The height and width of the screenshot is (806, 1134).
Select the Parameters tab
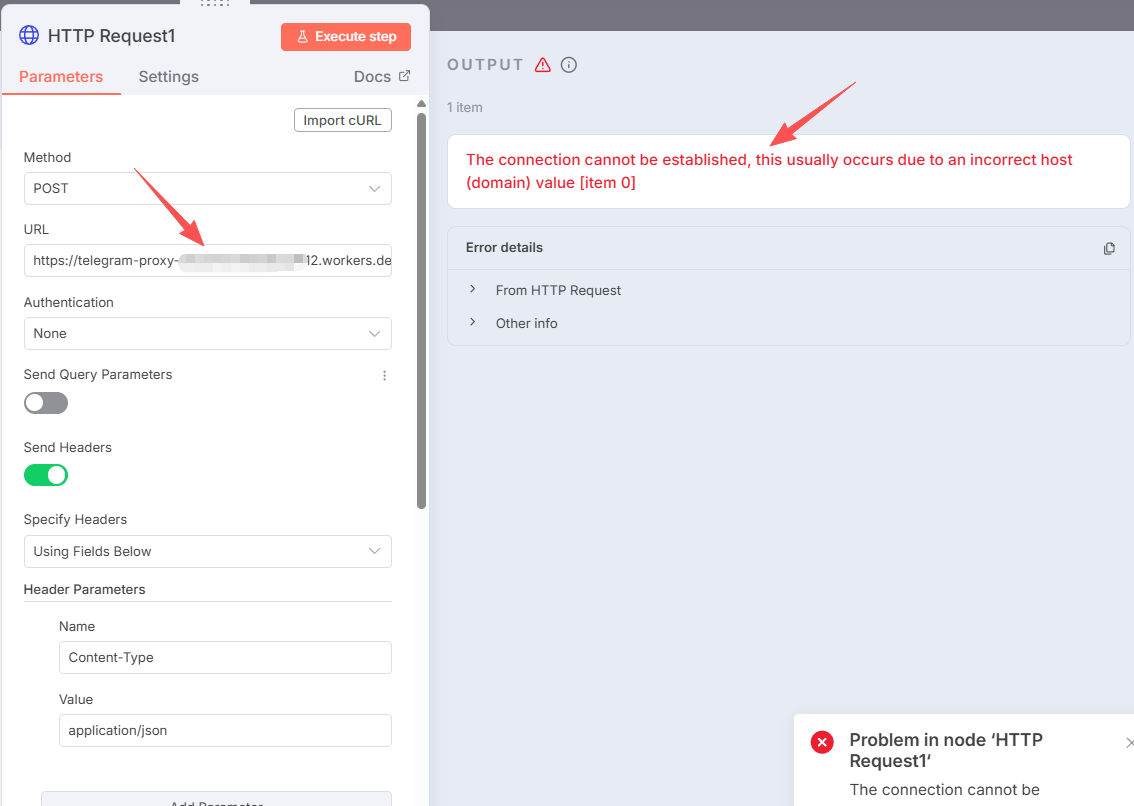point(61,77)
